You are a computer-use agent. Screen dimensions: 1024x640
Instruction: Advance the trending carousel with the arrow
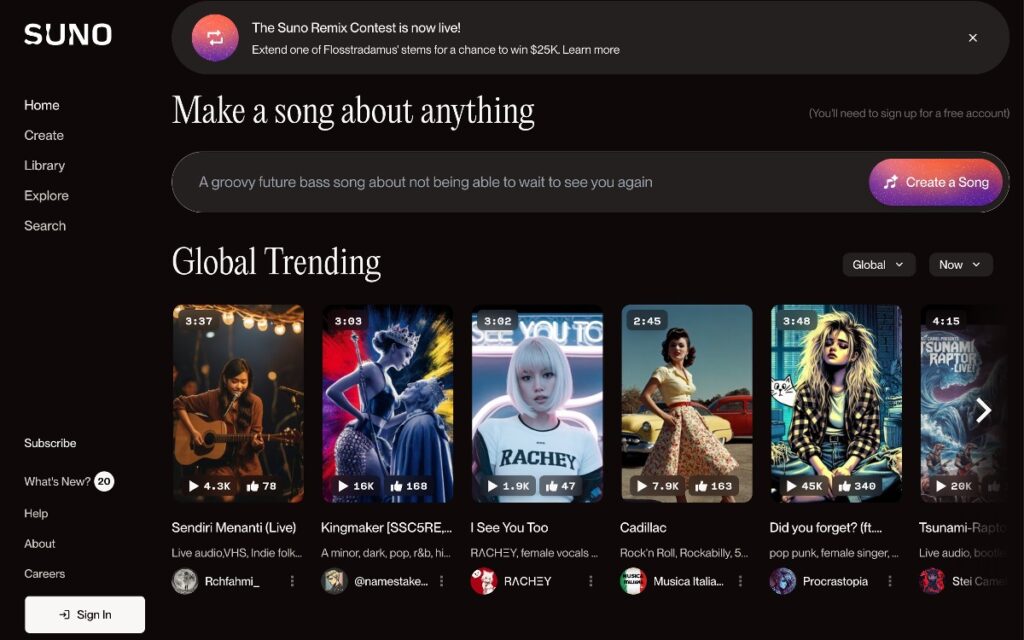(x=982, y=410)
